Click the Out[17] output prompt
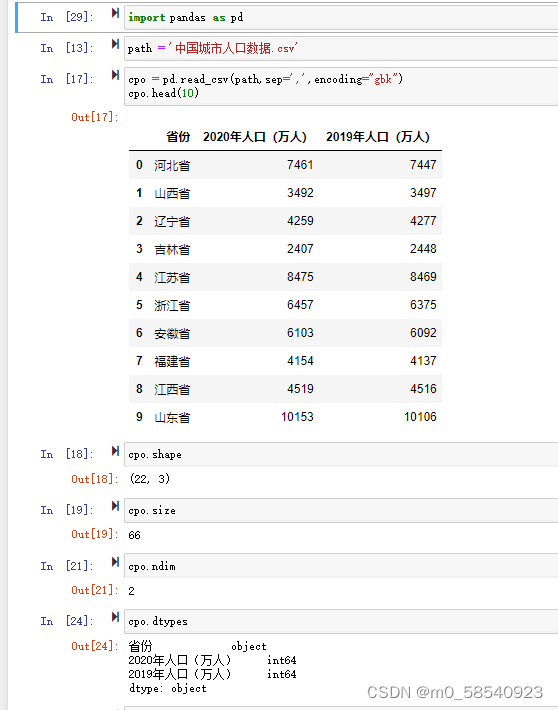The image size is (558, 710). (x=95, y=117)
